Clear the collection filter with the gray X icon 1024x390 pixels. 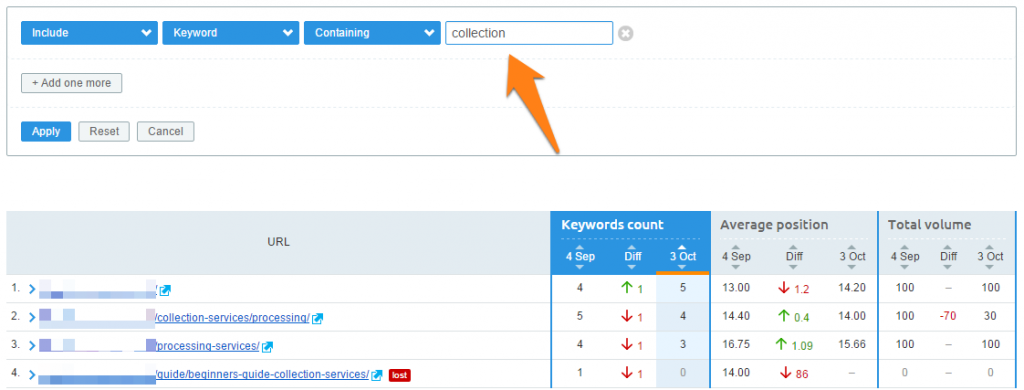[x=626, y=33]
